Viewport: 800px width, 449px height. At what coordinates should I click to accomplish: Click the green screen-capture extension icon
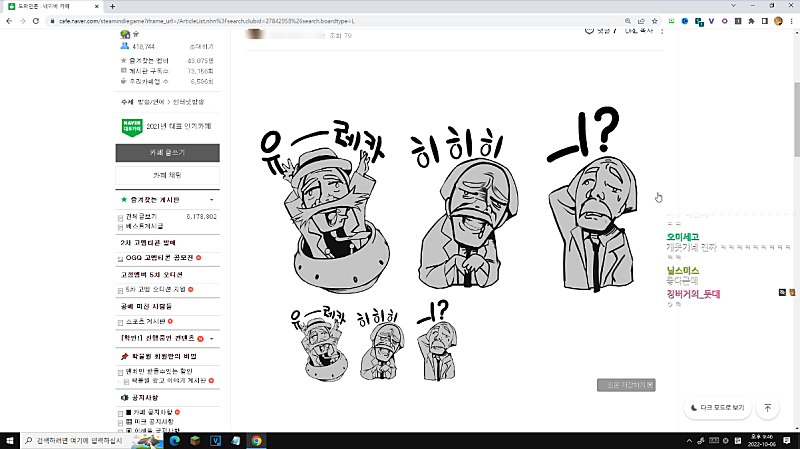[671, 21]
